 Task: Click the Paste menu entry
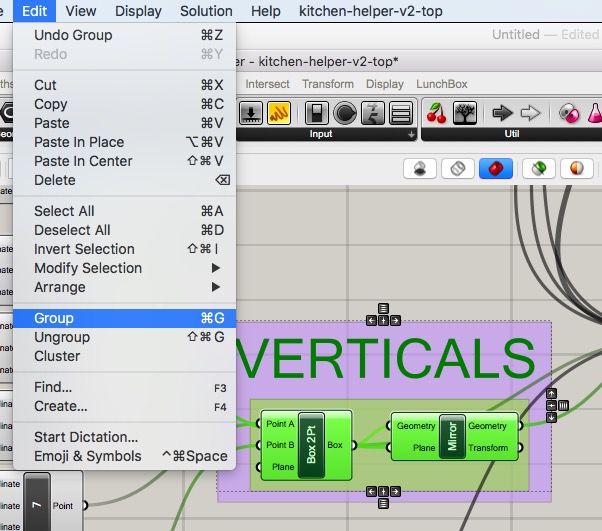coord(124,123)
